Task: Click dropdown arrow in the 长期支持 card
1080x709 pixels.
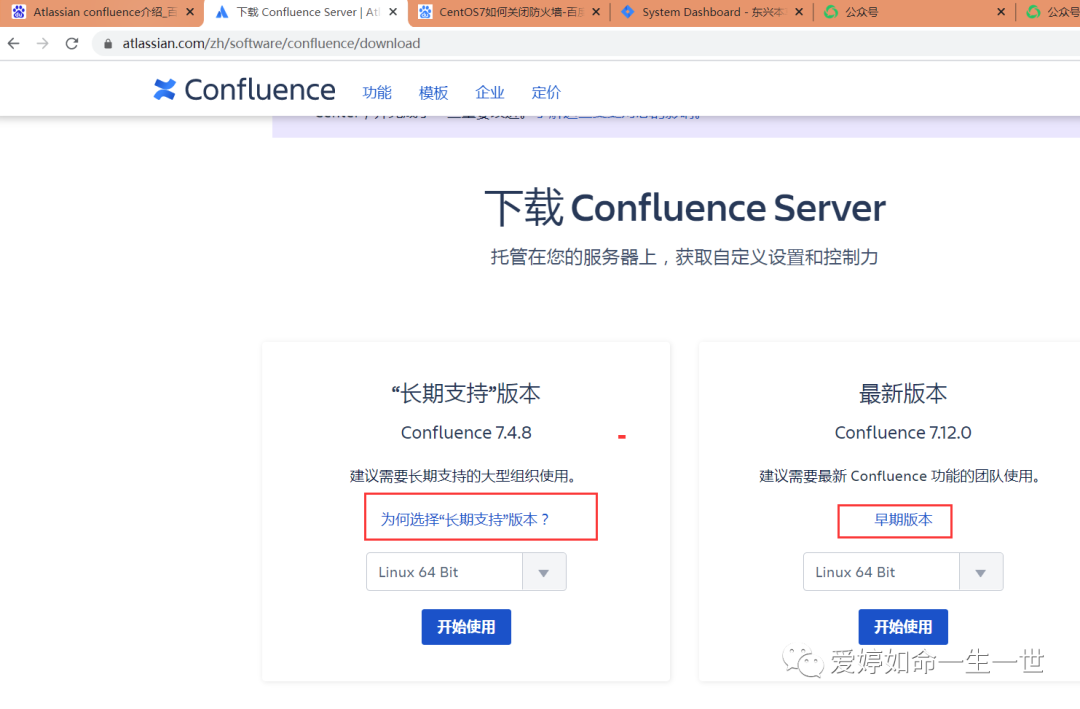Action: tap(543, 573)
